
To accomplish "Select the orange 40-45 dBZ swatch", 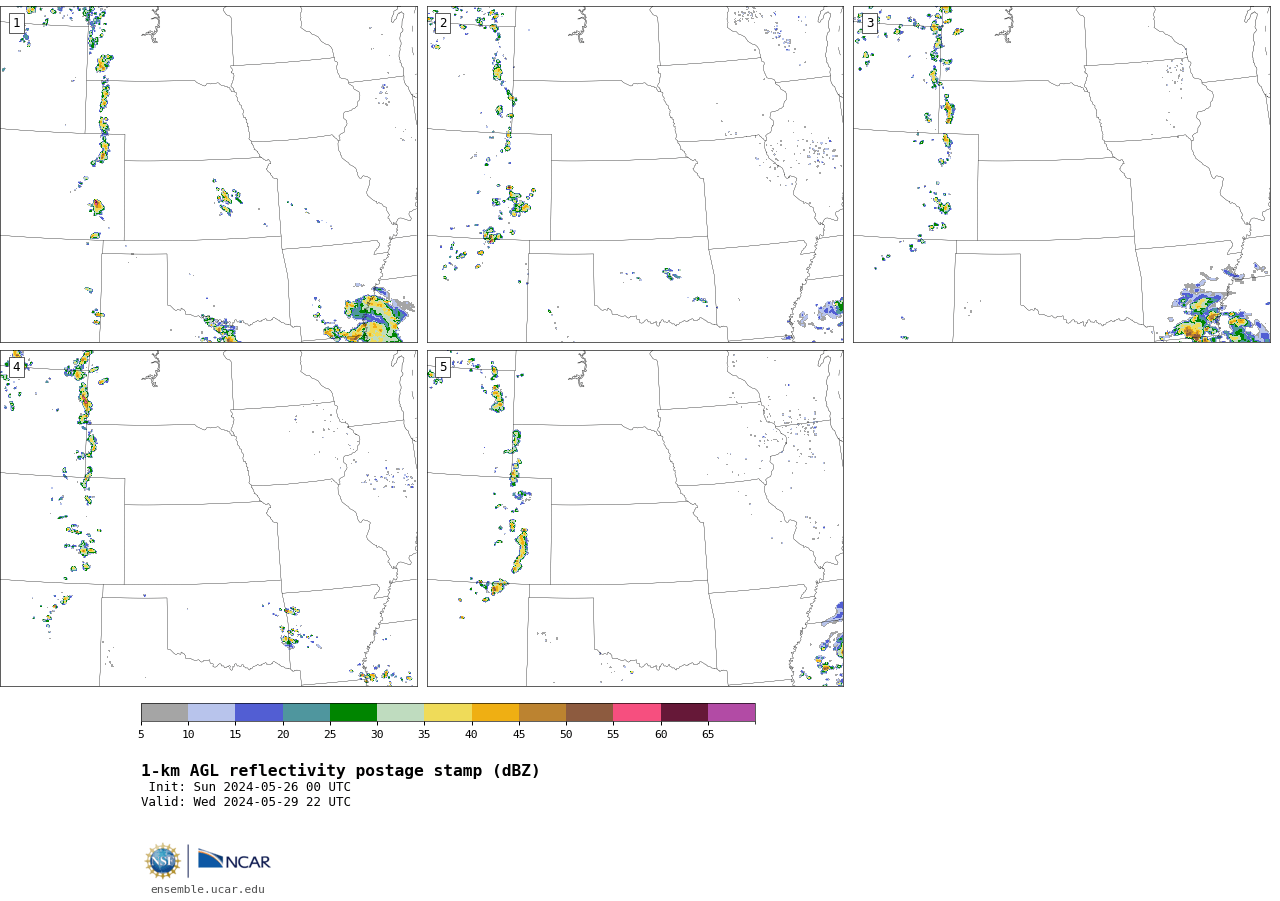I will (x=495, y=713).
